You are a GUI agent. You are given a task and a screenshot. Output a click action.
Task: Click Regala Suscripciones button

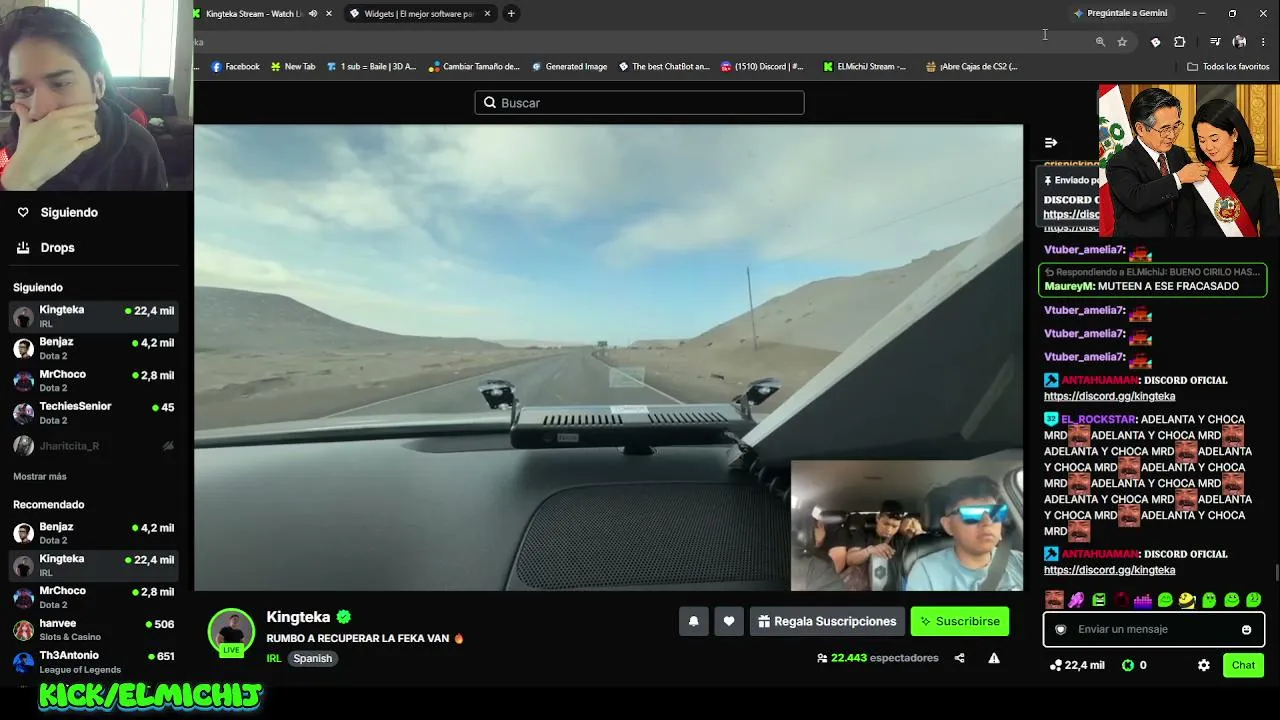827,622
